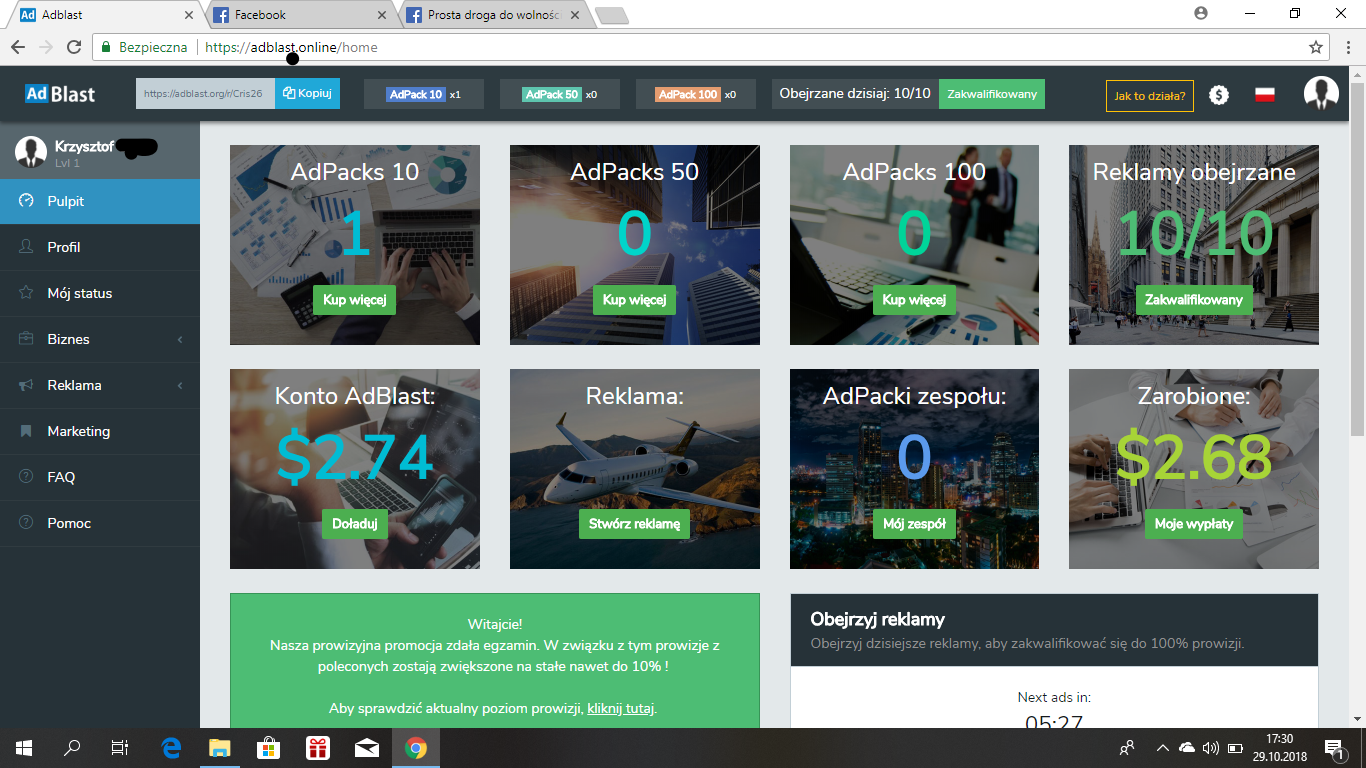Viewport: 1366px width, 768px height.
Task: Open the Windows Start menu
Action: click(24, 748)
